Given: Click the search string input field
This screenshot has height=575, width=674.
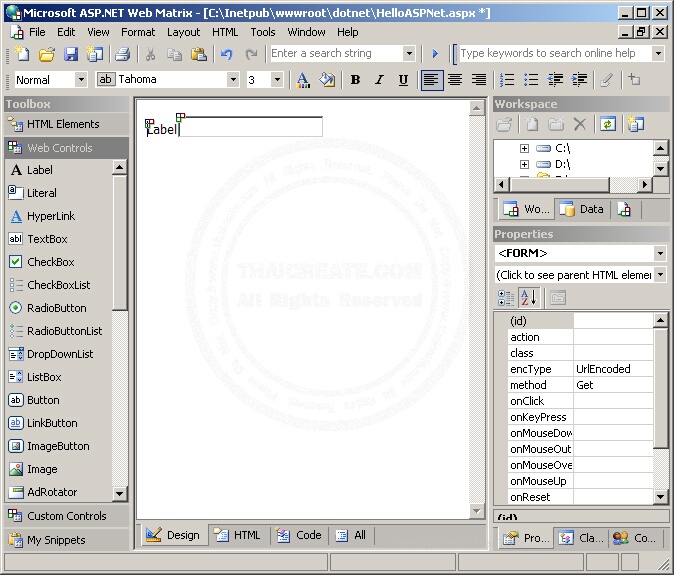Looking at the screenshot, I should click(x=337, y=53).
